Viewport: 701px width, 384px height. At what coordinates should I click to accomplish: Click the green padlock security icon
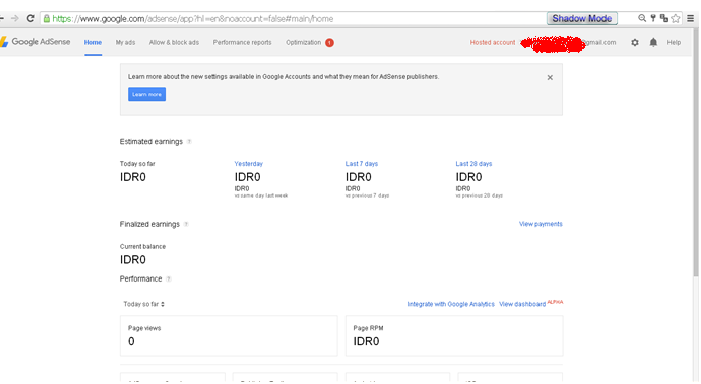[46, 18]
